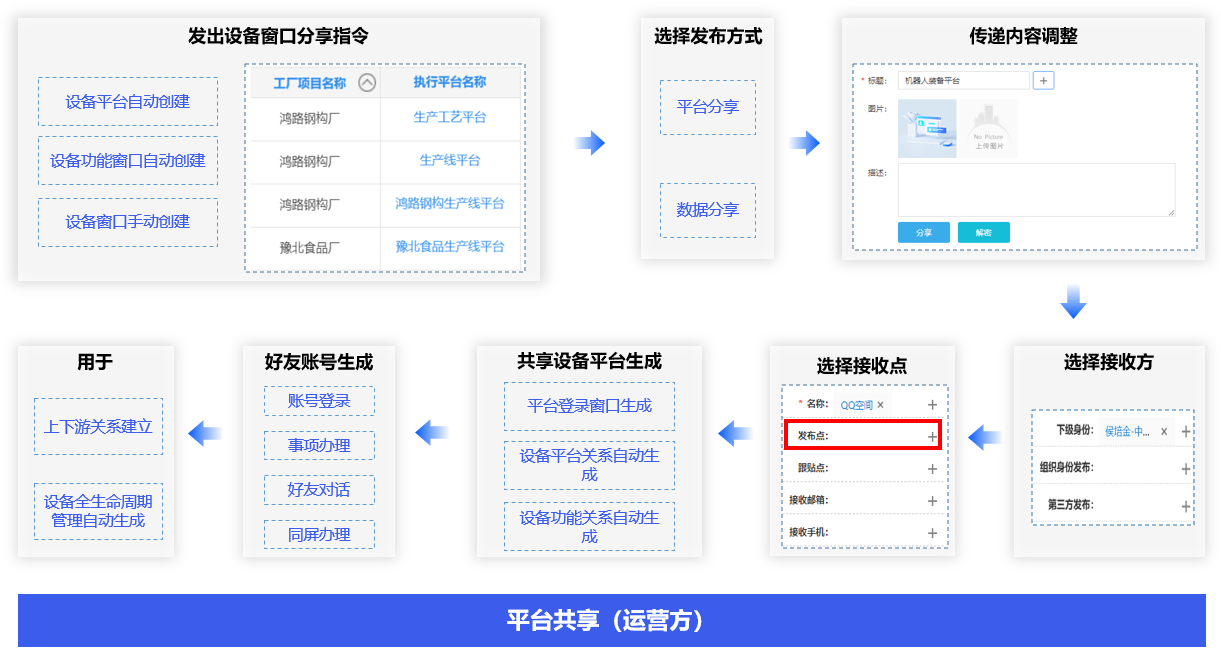Click the plus icon in the 组织身份发布 row

tap(1186, 469)
